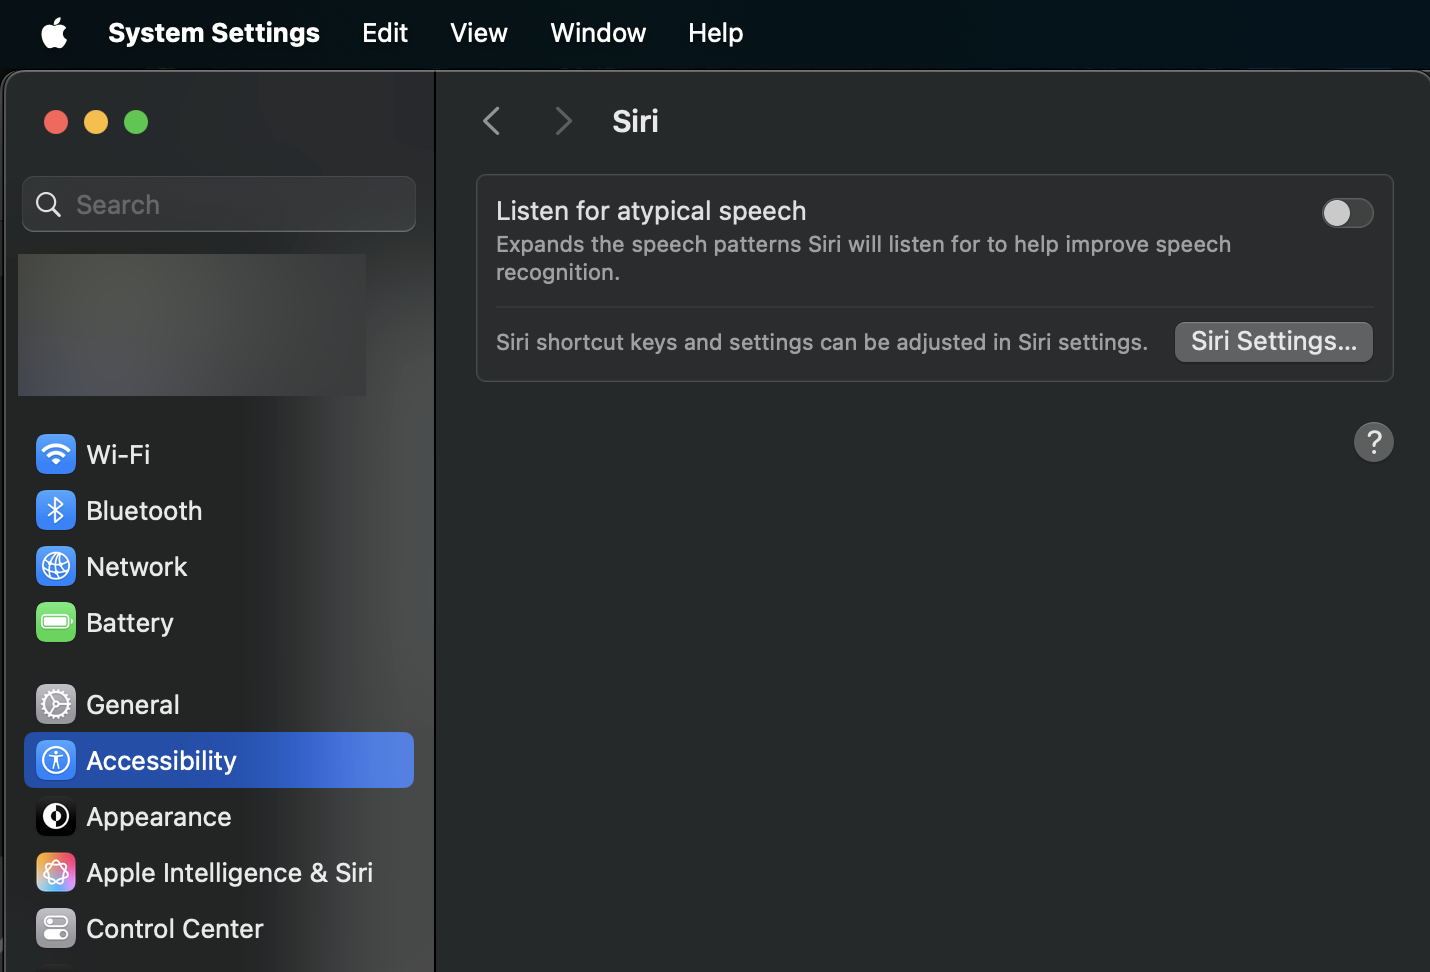
Task: Select the Control Center label
Action: pyautogui.click(x=175, y=928)
